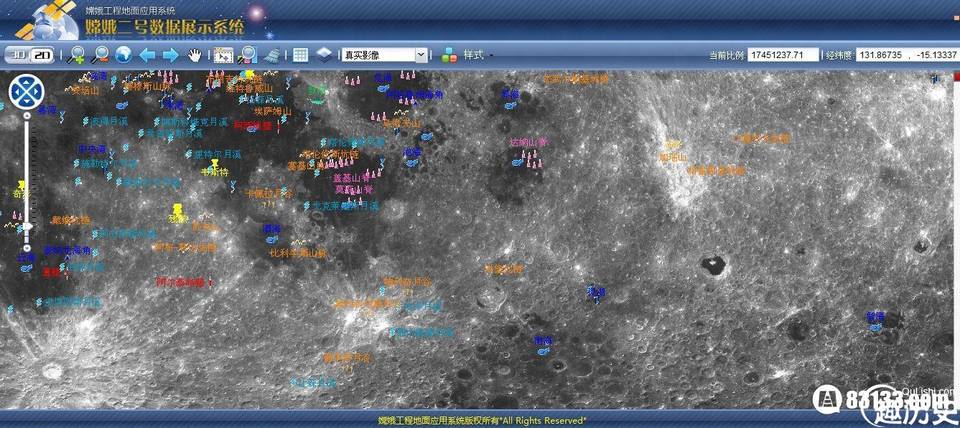Pick the measure tool icon
Image resolution: width=960 pixels, height=428 pixels.
click(272, 55)
